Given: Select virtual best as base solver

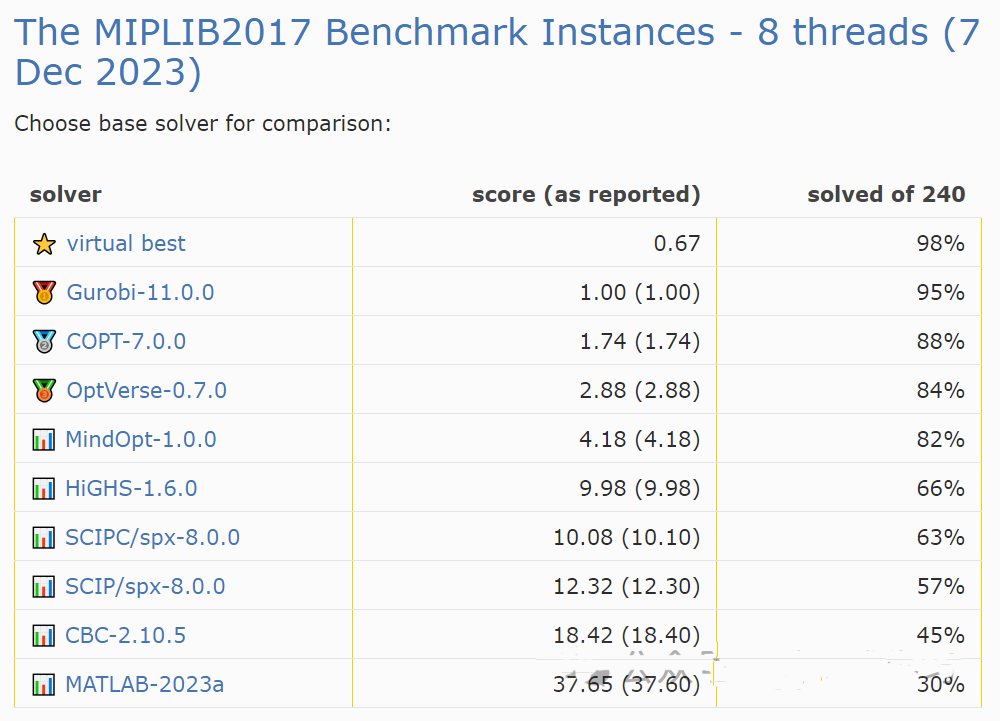Looking at the screenshot, I should 126,244.
